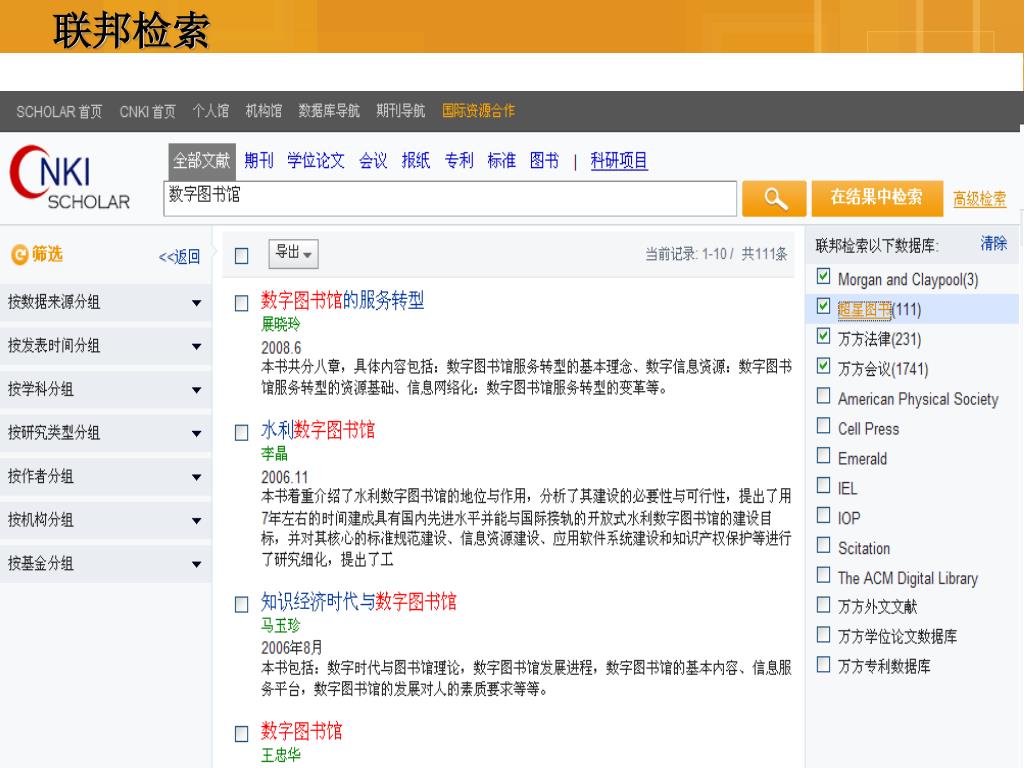This screenshot has width=1024, height=768.
Task: Switch to the 报纸 tab
Action: tap(415, 161)
